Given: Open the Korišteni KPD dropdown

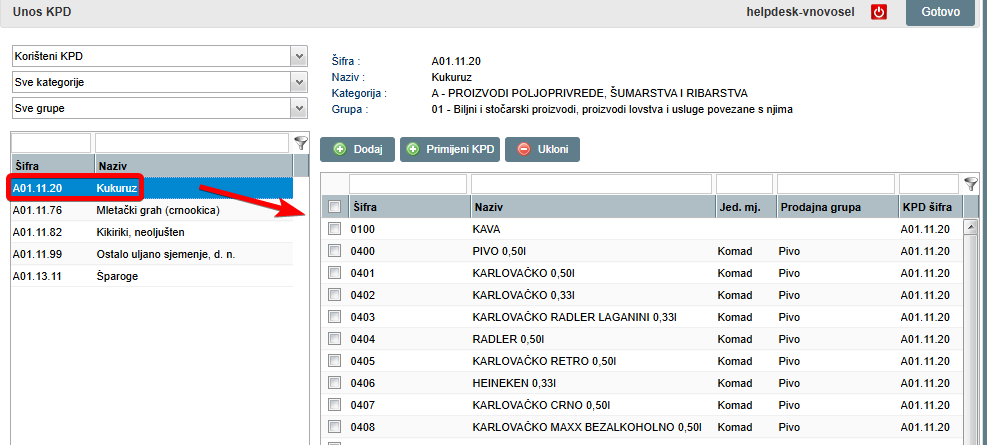Looking at the screenshot, I should click(159, 56).
